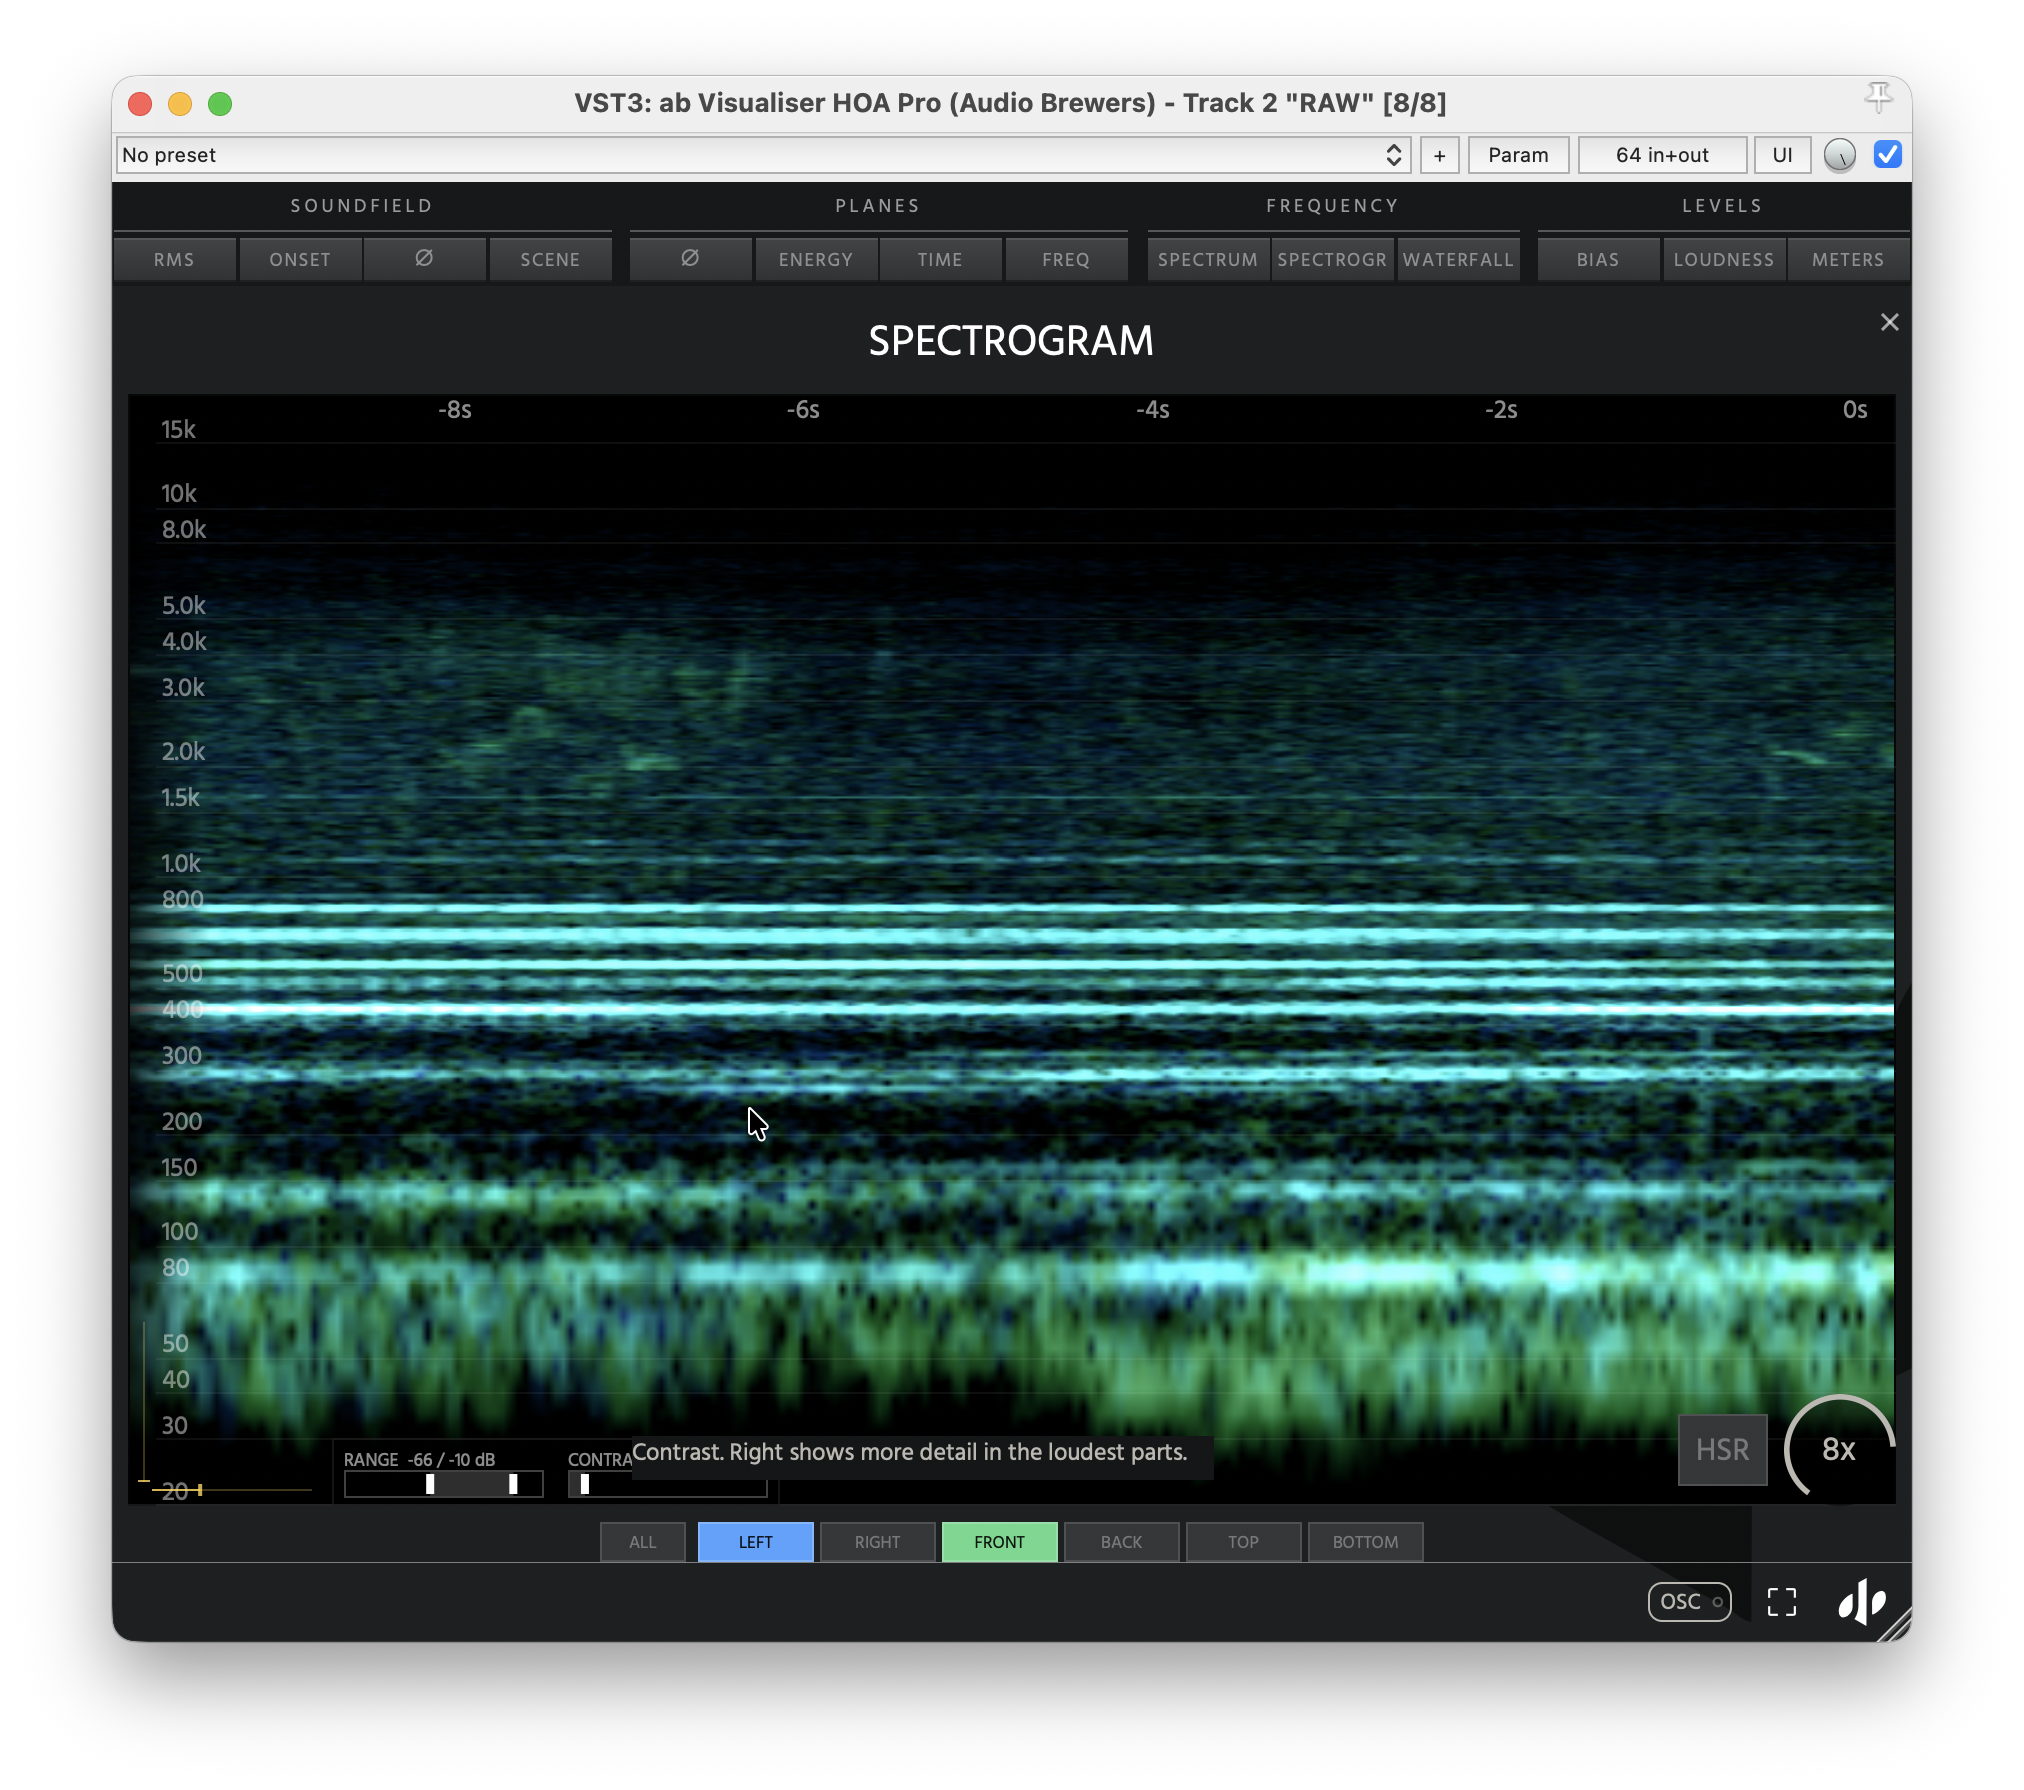The width and height of the screenshot is (2024, 1790).
Task: Toggle the BOTTOM direction filter
Action: [x=1365, y=1542]
